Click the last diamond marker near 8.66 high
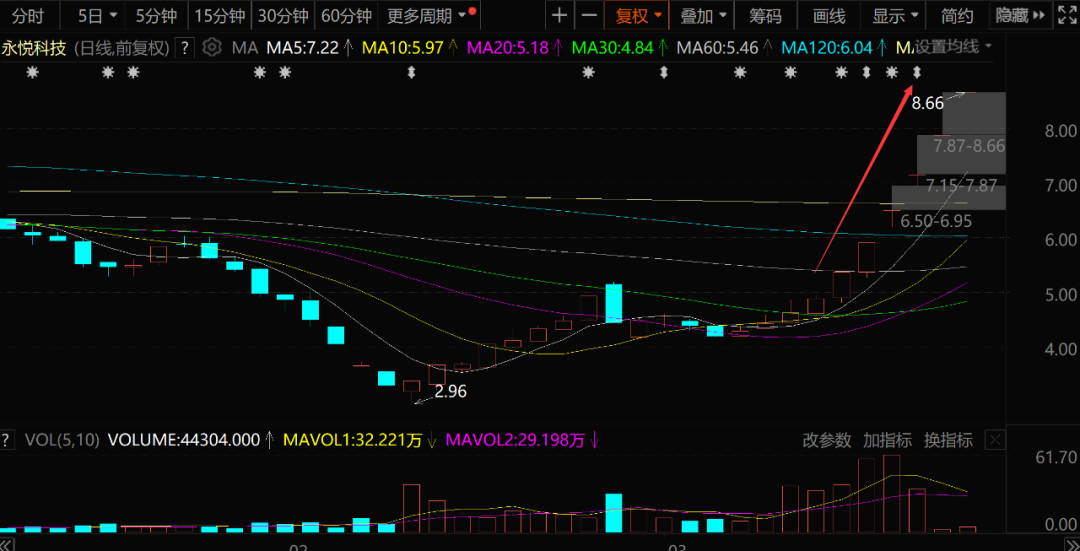 [x=917, y=72]
